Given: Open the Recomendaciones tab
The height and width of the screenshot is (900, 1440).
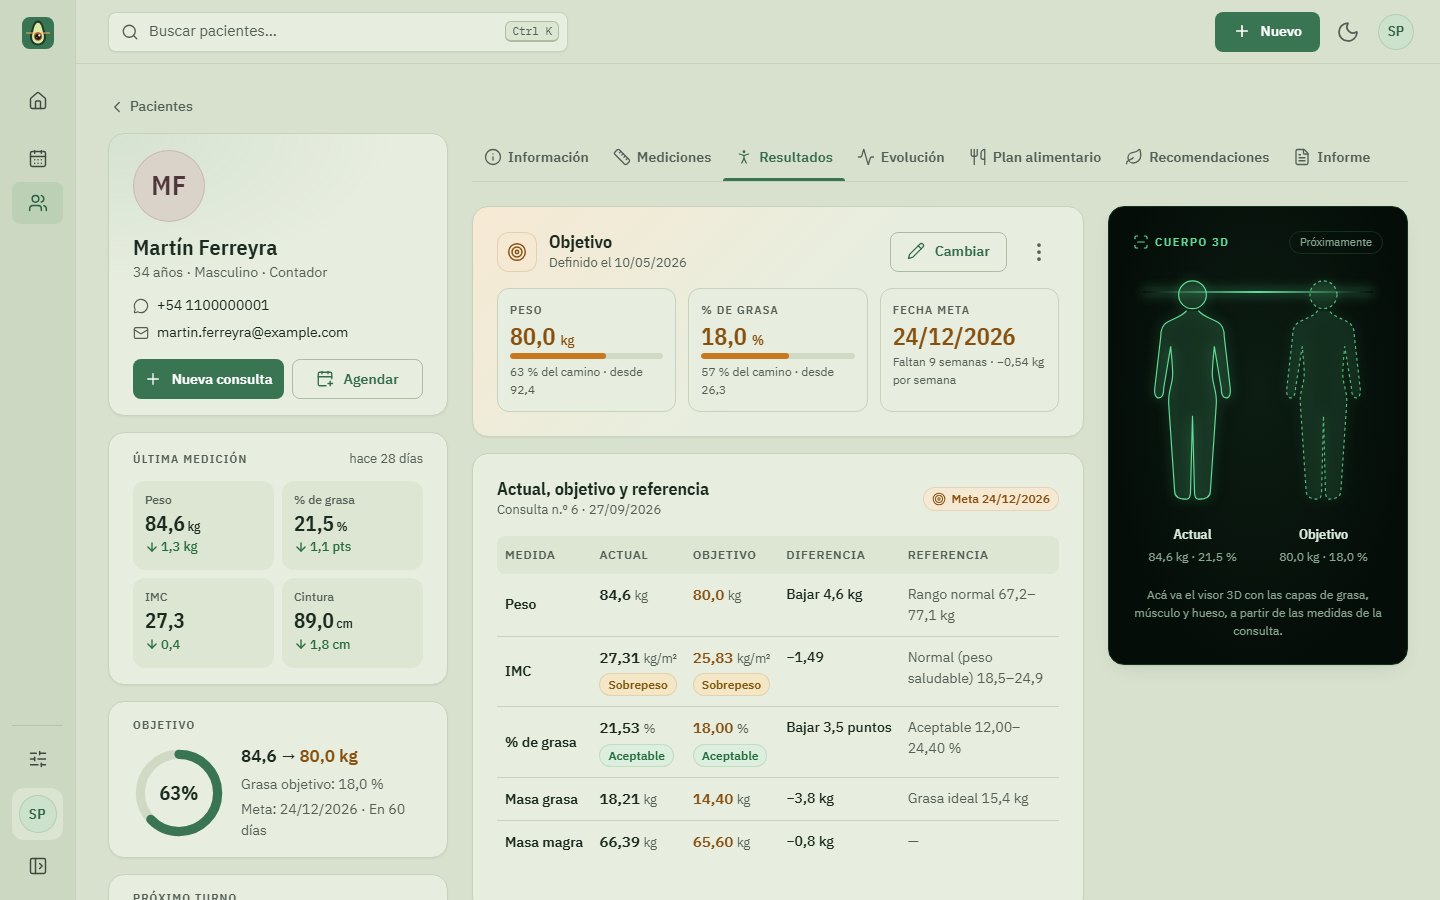Looking at the screenshot, I should (x=1197, y=157).
